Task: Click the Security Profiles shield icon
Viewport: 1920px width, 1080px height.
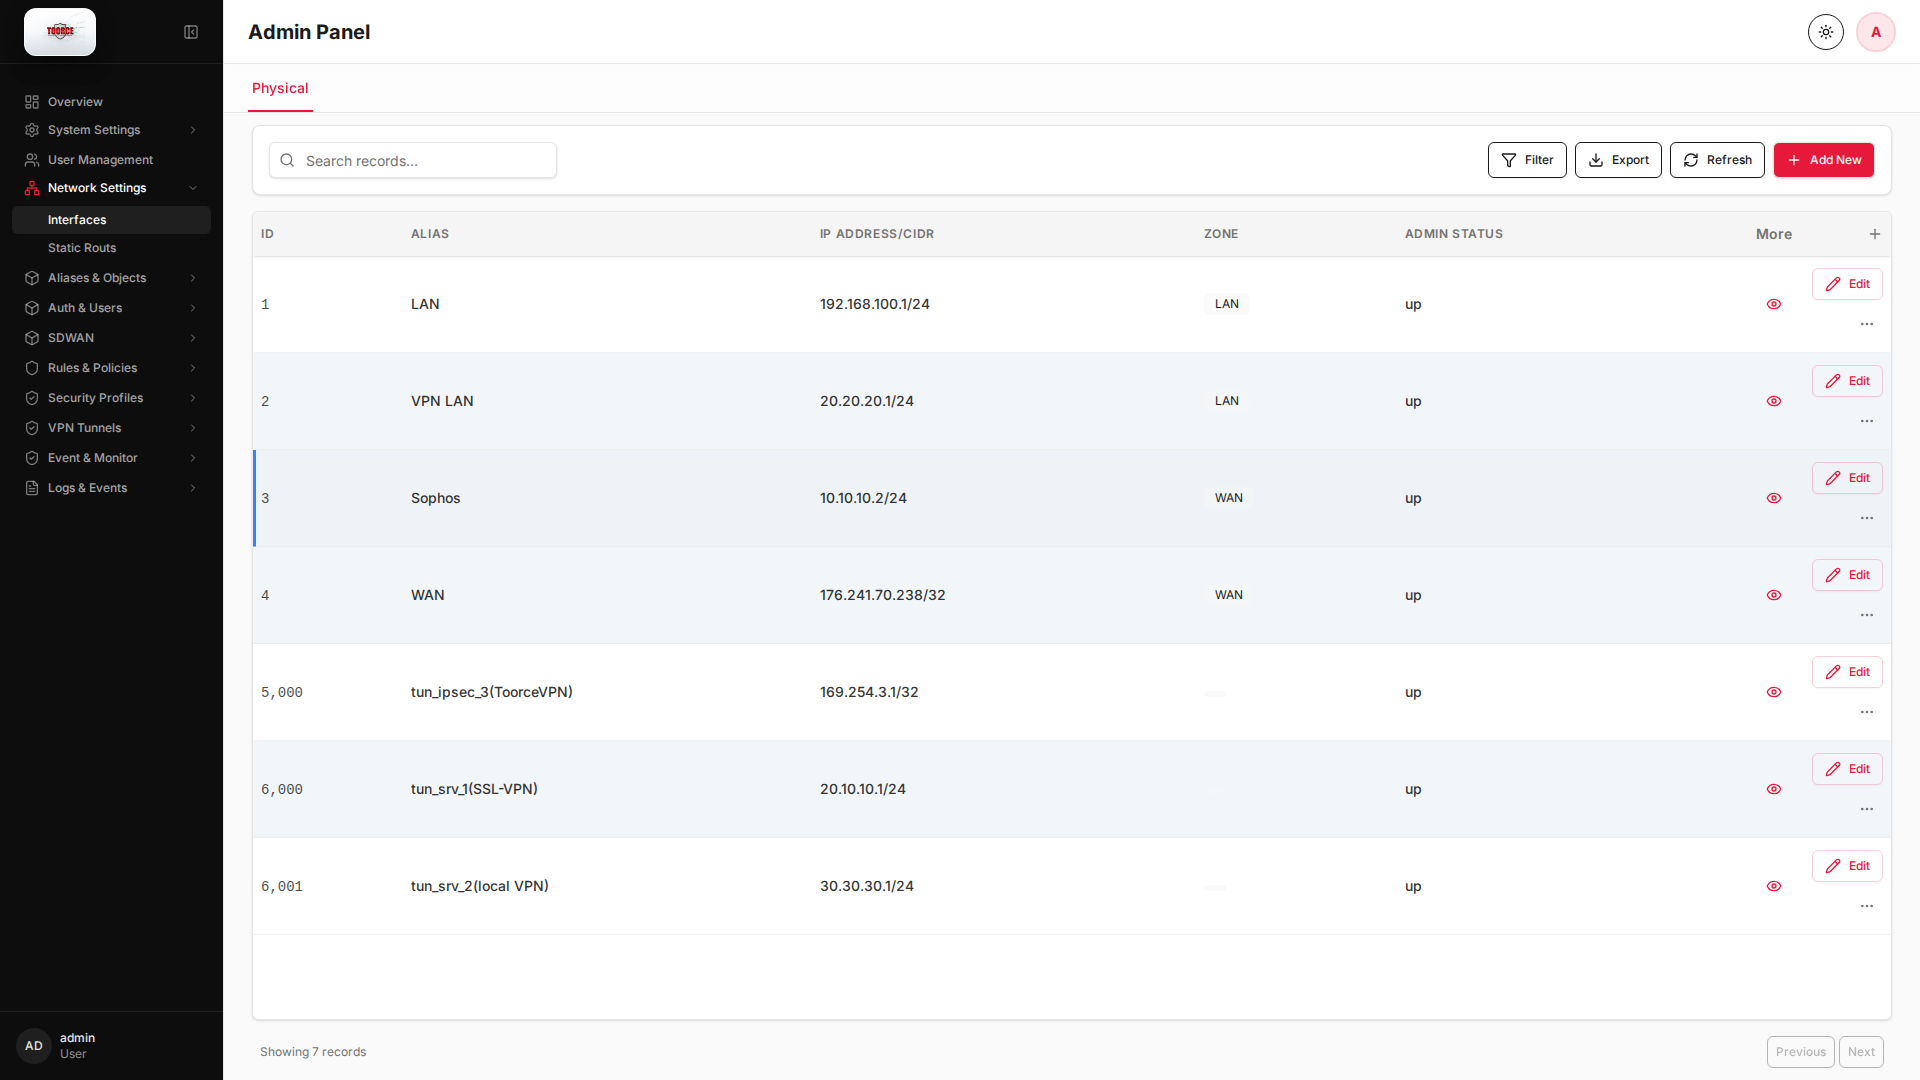Action: pos(32,398)
